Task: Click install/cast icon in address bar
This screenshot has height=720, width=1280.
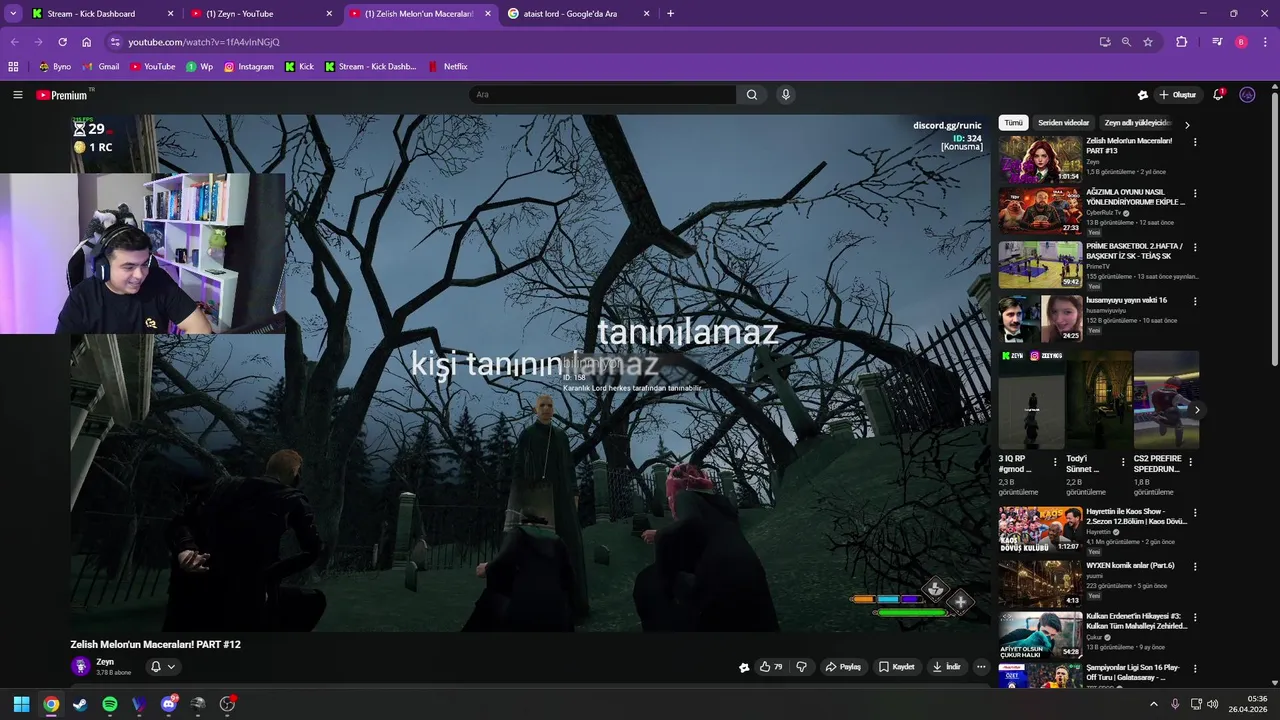Action: [x=1105, y=42]
